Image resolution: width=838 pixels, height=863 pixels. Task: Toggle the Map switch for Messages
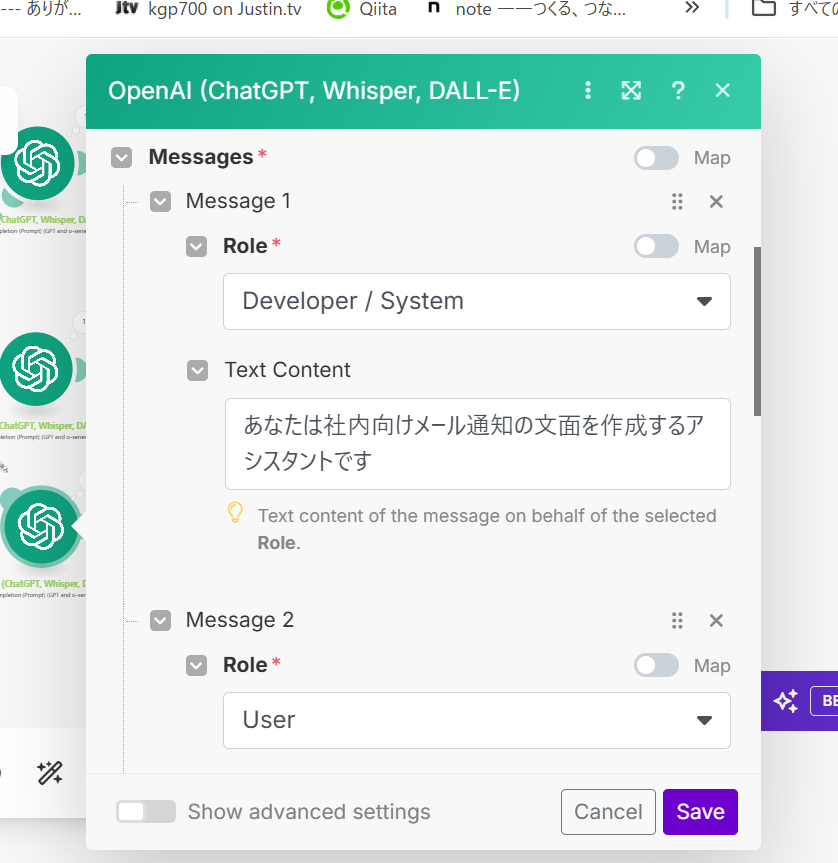(656, 158)
